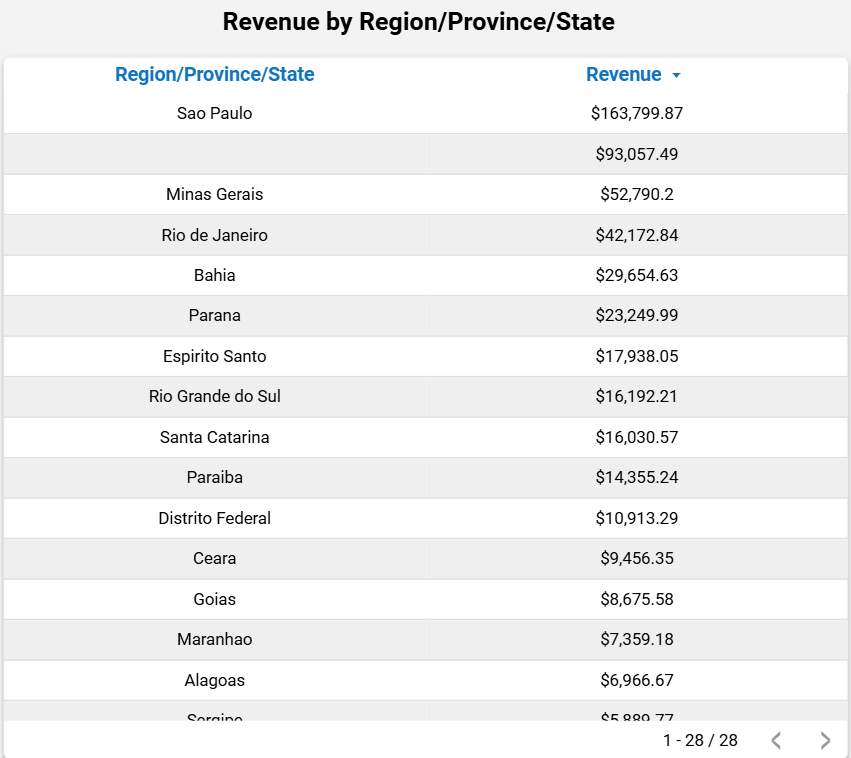Click the Ceara region cell
Screen dimensions: 851x758
tap(214, 558)
